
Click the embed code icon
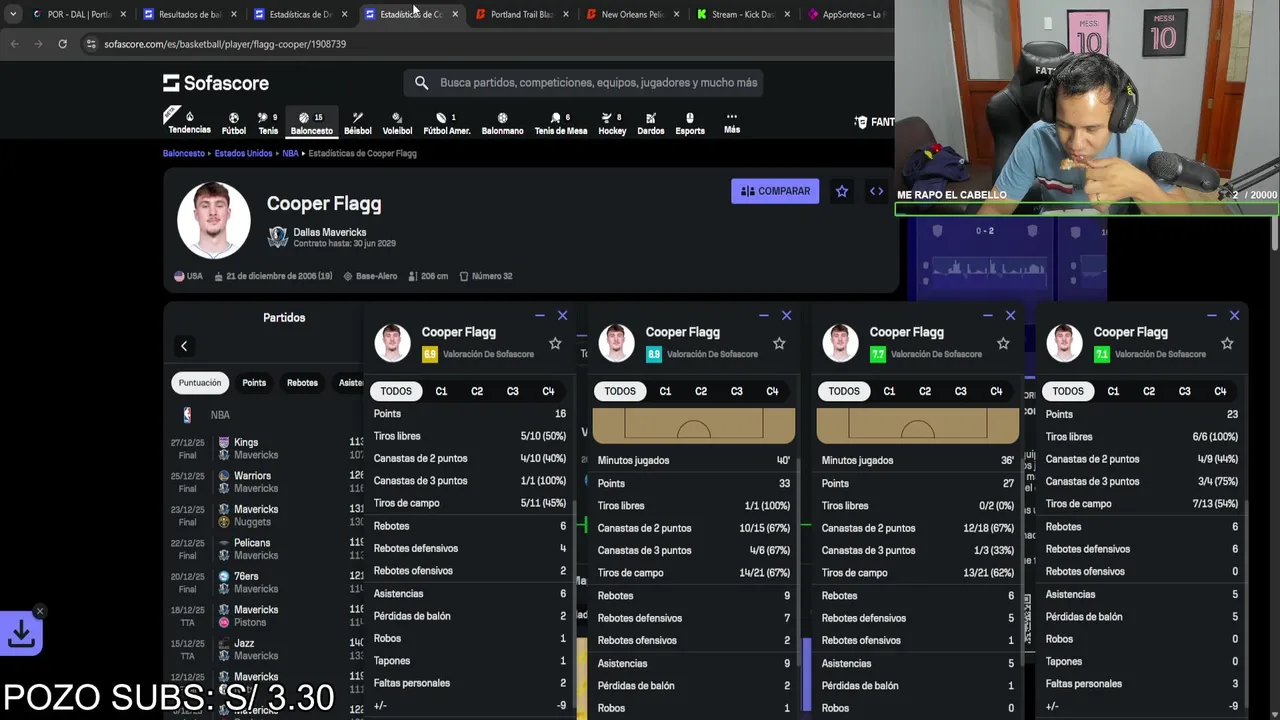(x=876, y=191)
